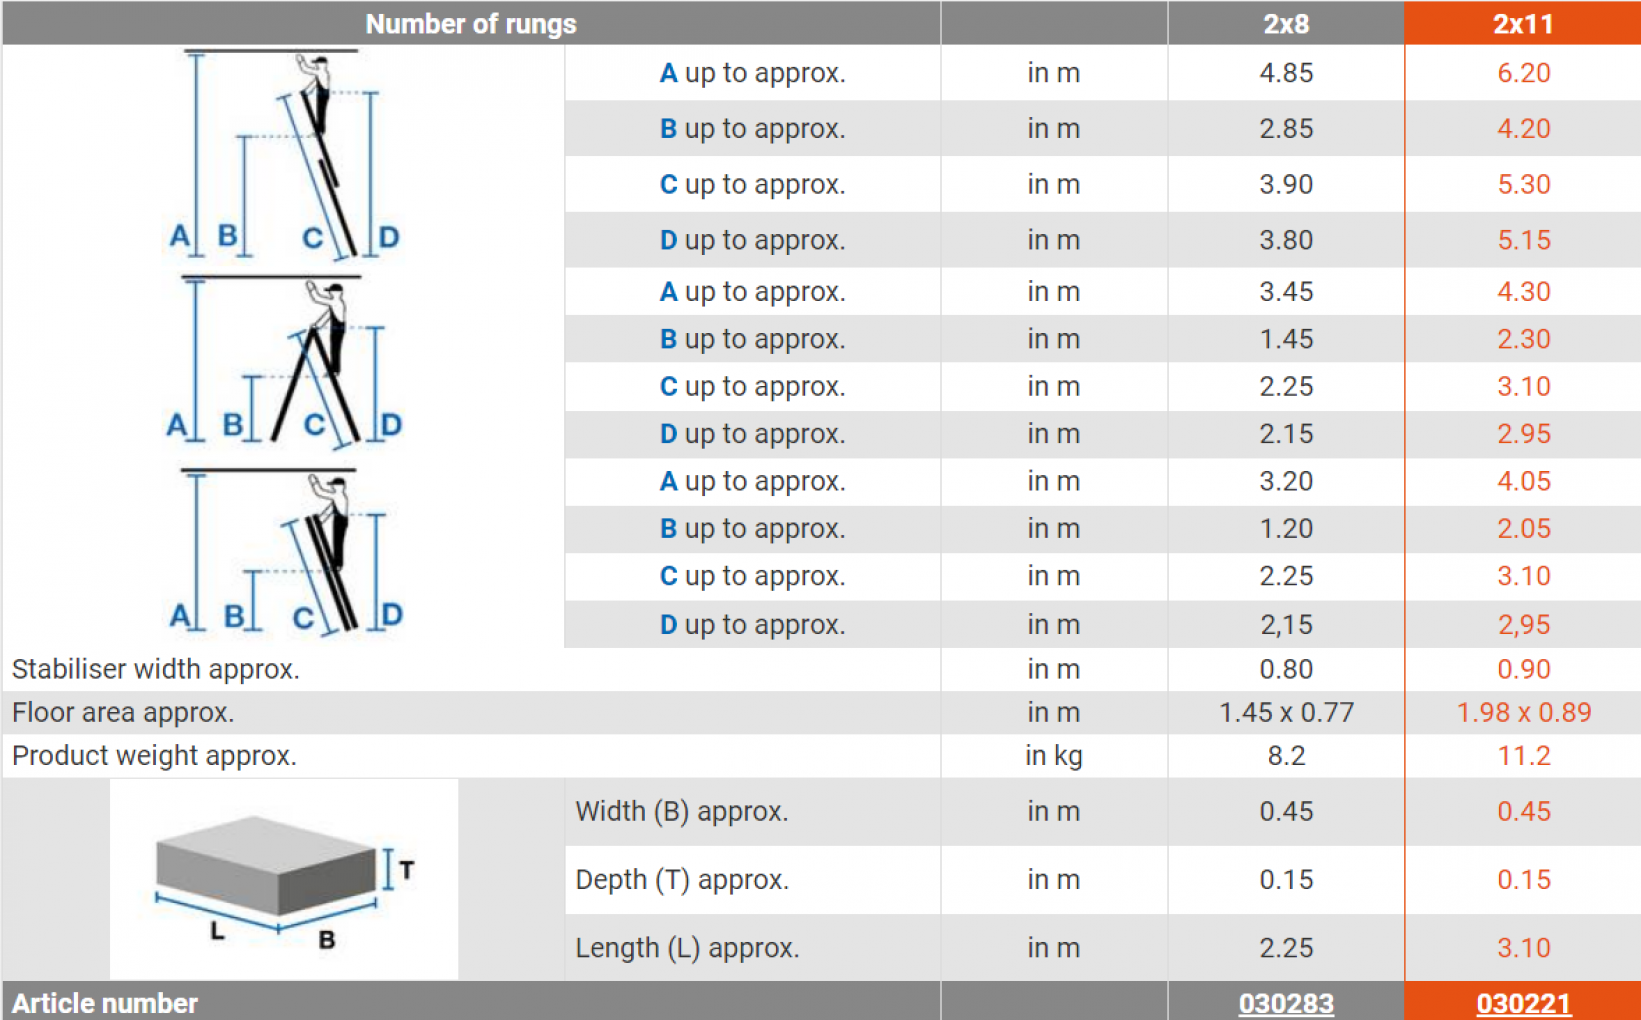Click the value 4.05 in 2x11 column
Viewport: 1641px width, 1020px height.
tap(1523, 481)
